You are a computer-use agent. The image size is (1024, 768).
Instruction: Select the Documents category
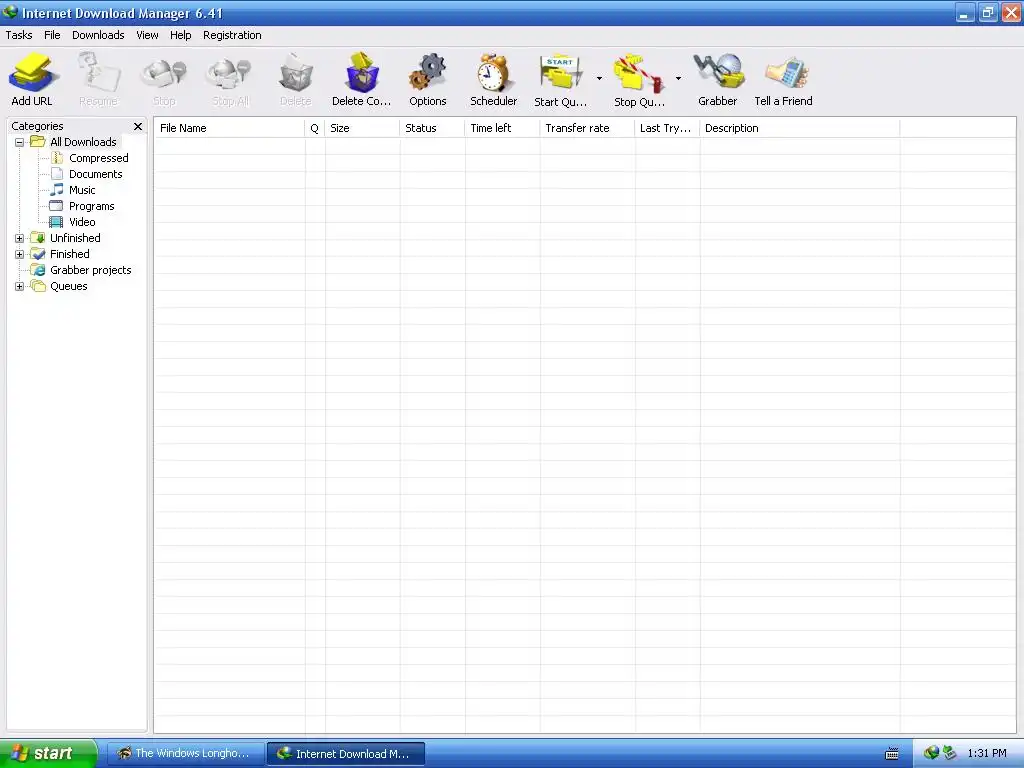click(95, 174)
